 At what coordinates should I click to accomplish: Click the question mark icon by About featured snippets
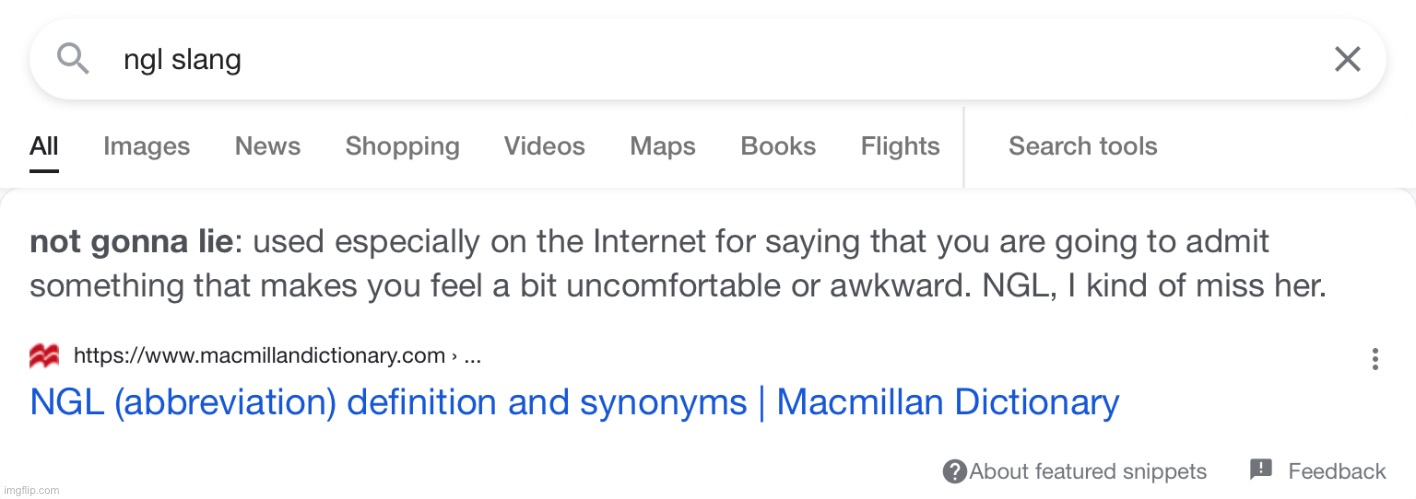[955, 471]
